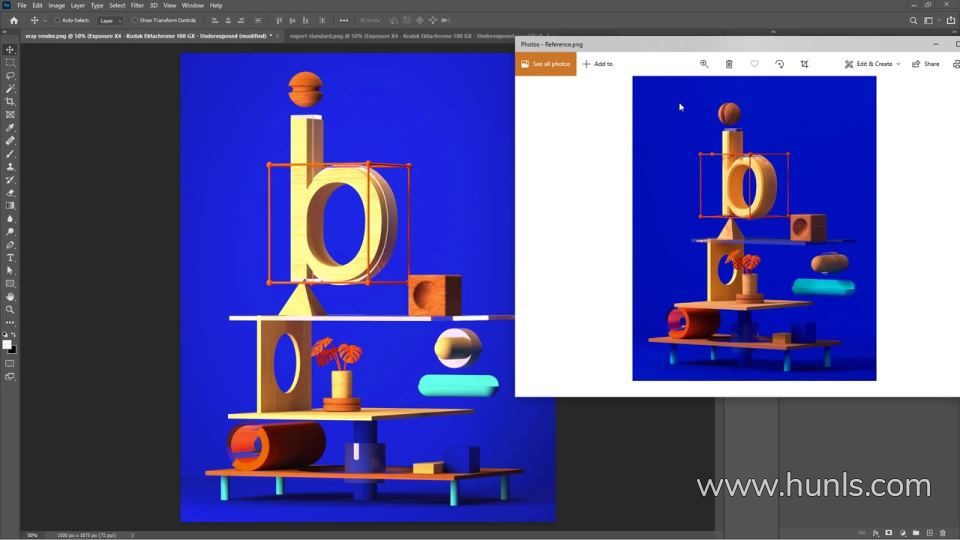Toggle Show Transform Controls checkbox

(x=136, y=20)
